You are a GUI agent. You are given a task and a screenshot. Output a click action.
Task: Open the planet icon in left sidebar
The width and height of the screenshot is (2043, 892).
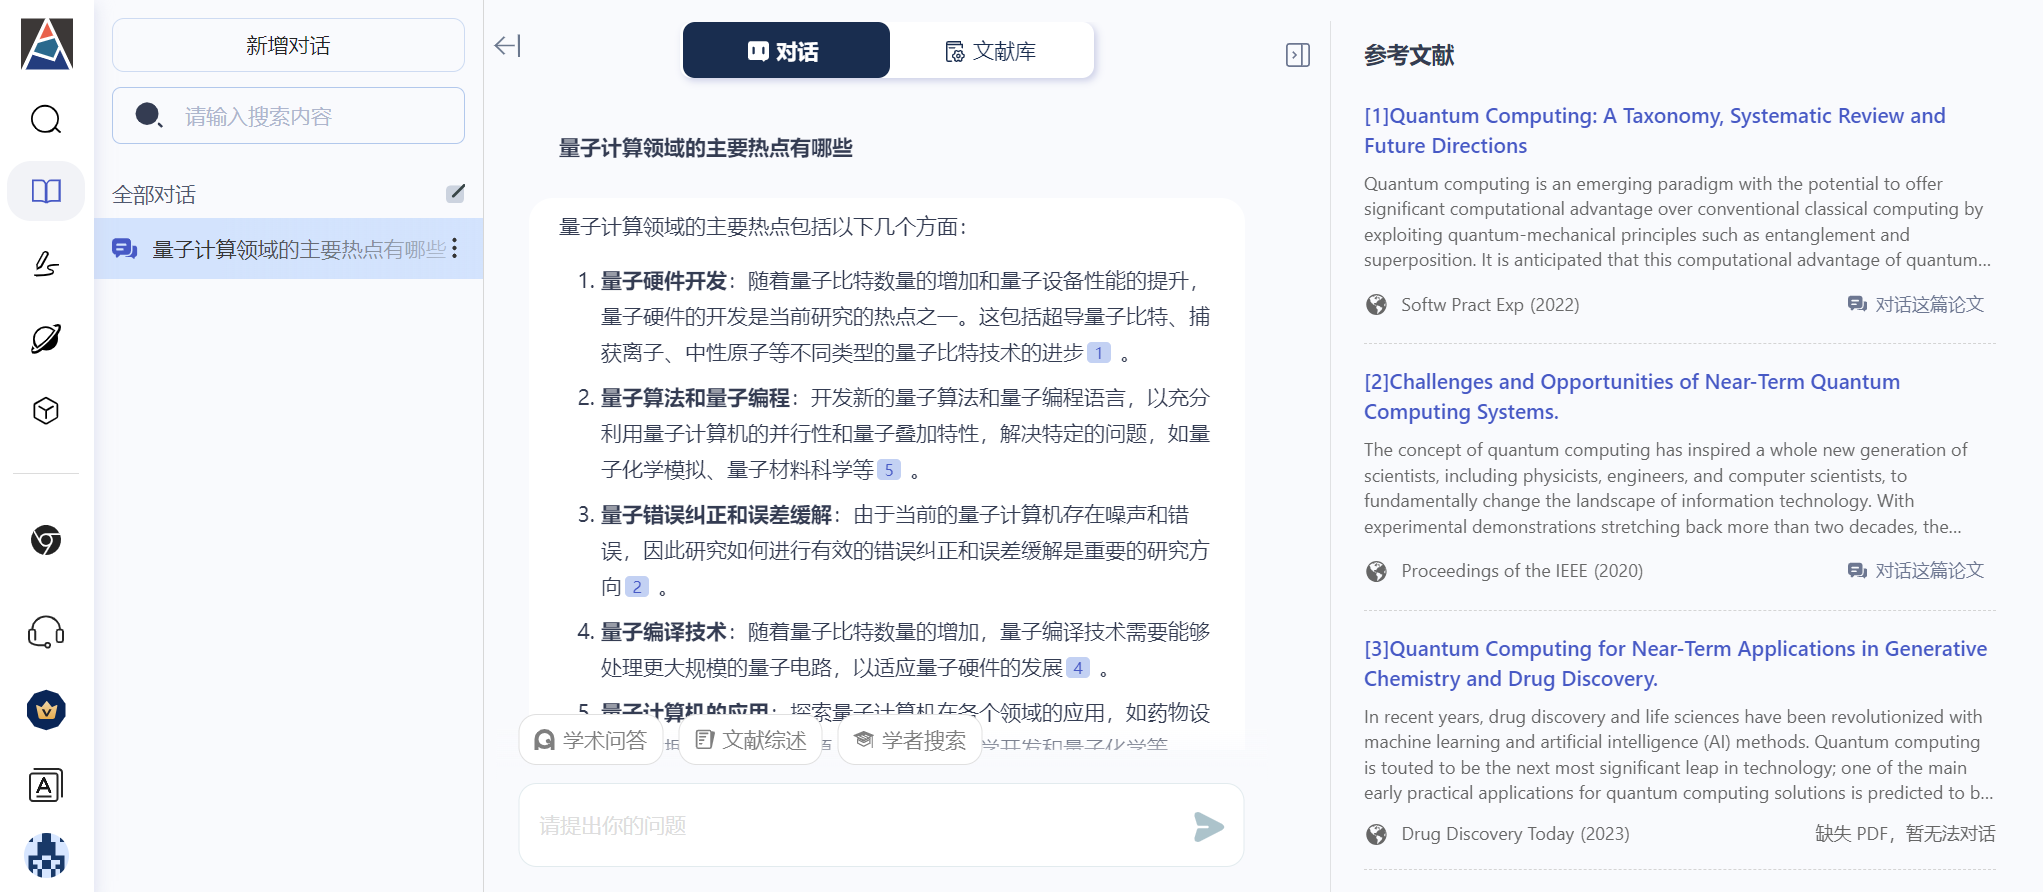46,339
